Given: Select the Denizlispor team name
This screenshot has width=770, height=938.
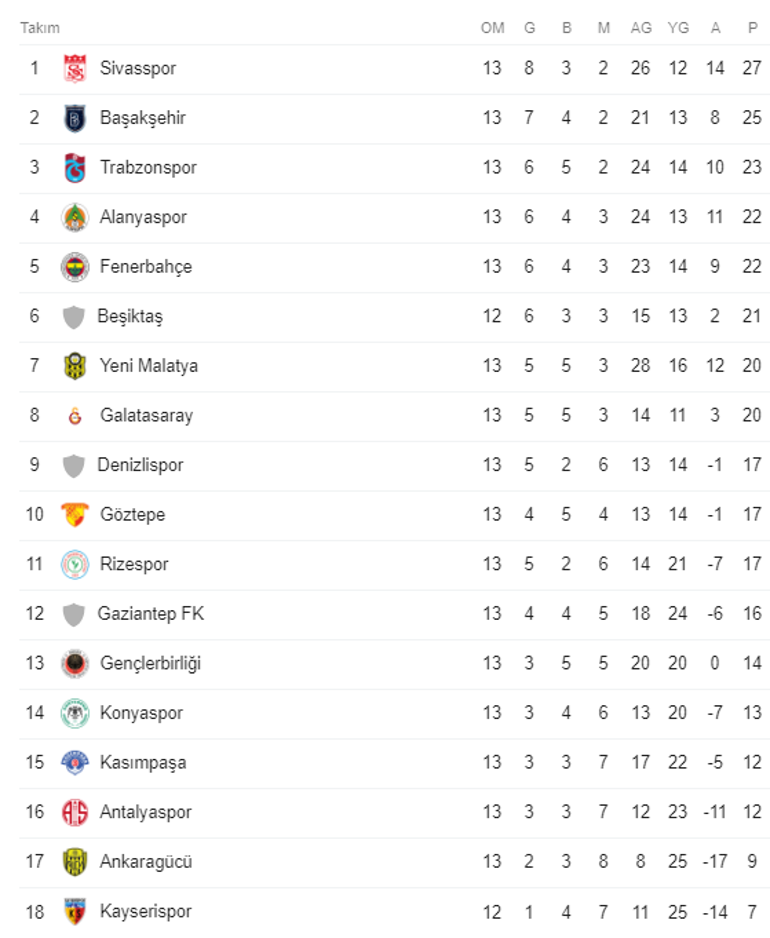Looking at the screenshot, I should tap(140, 465).
